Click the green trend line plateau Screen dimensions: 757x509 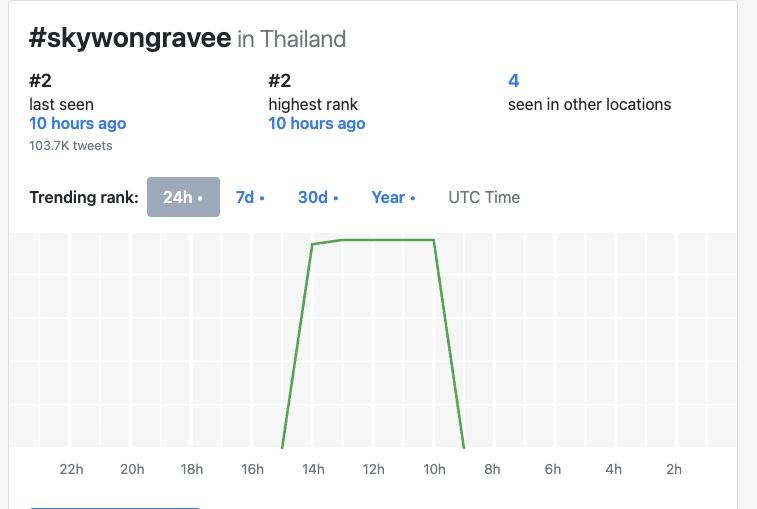click(388, 240)
